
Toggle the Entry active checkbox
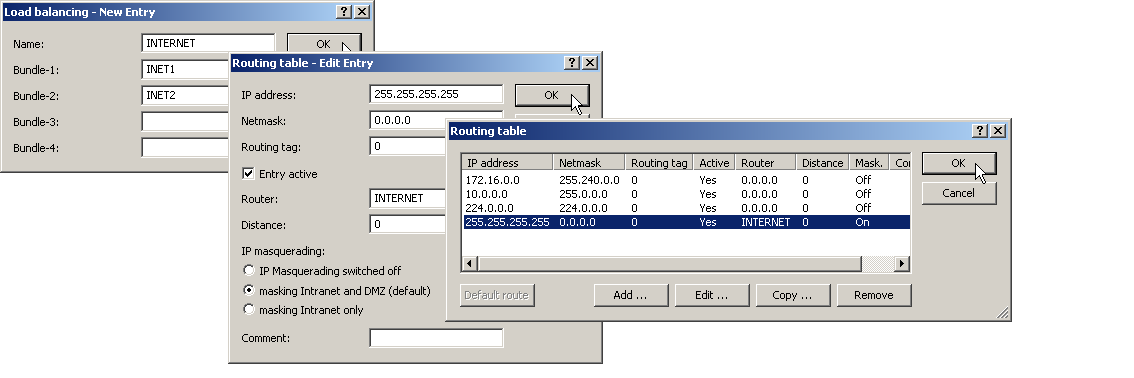coord(248,173)
